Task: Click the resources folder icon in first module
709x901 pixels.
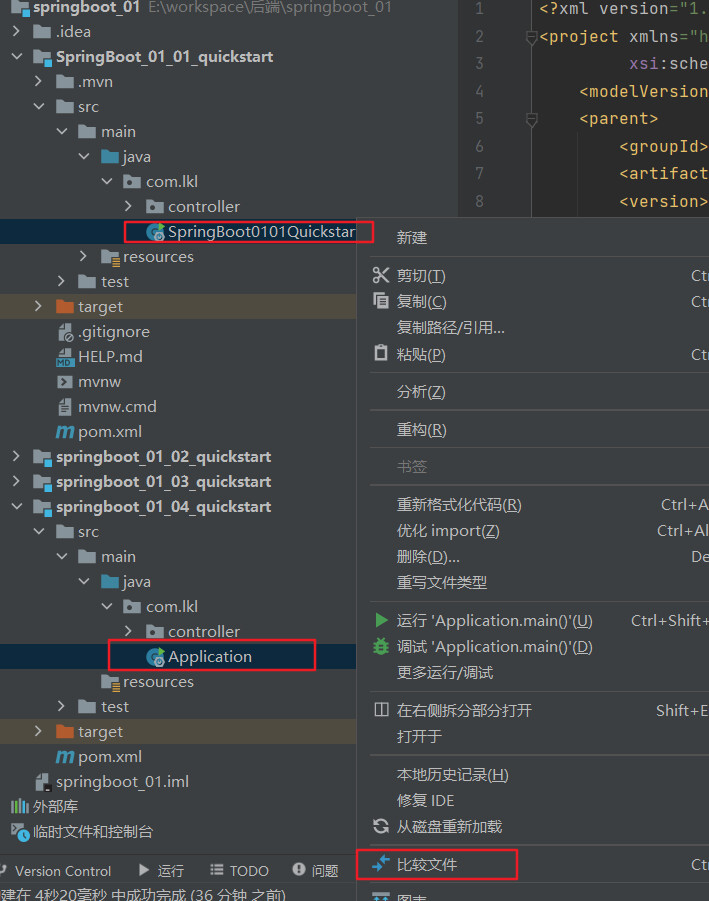Action: 110,257
